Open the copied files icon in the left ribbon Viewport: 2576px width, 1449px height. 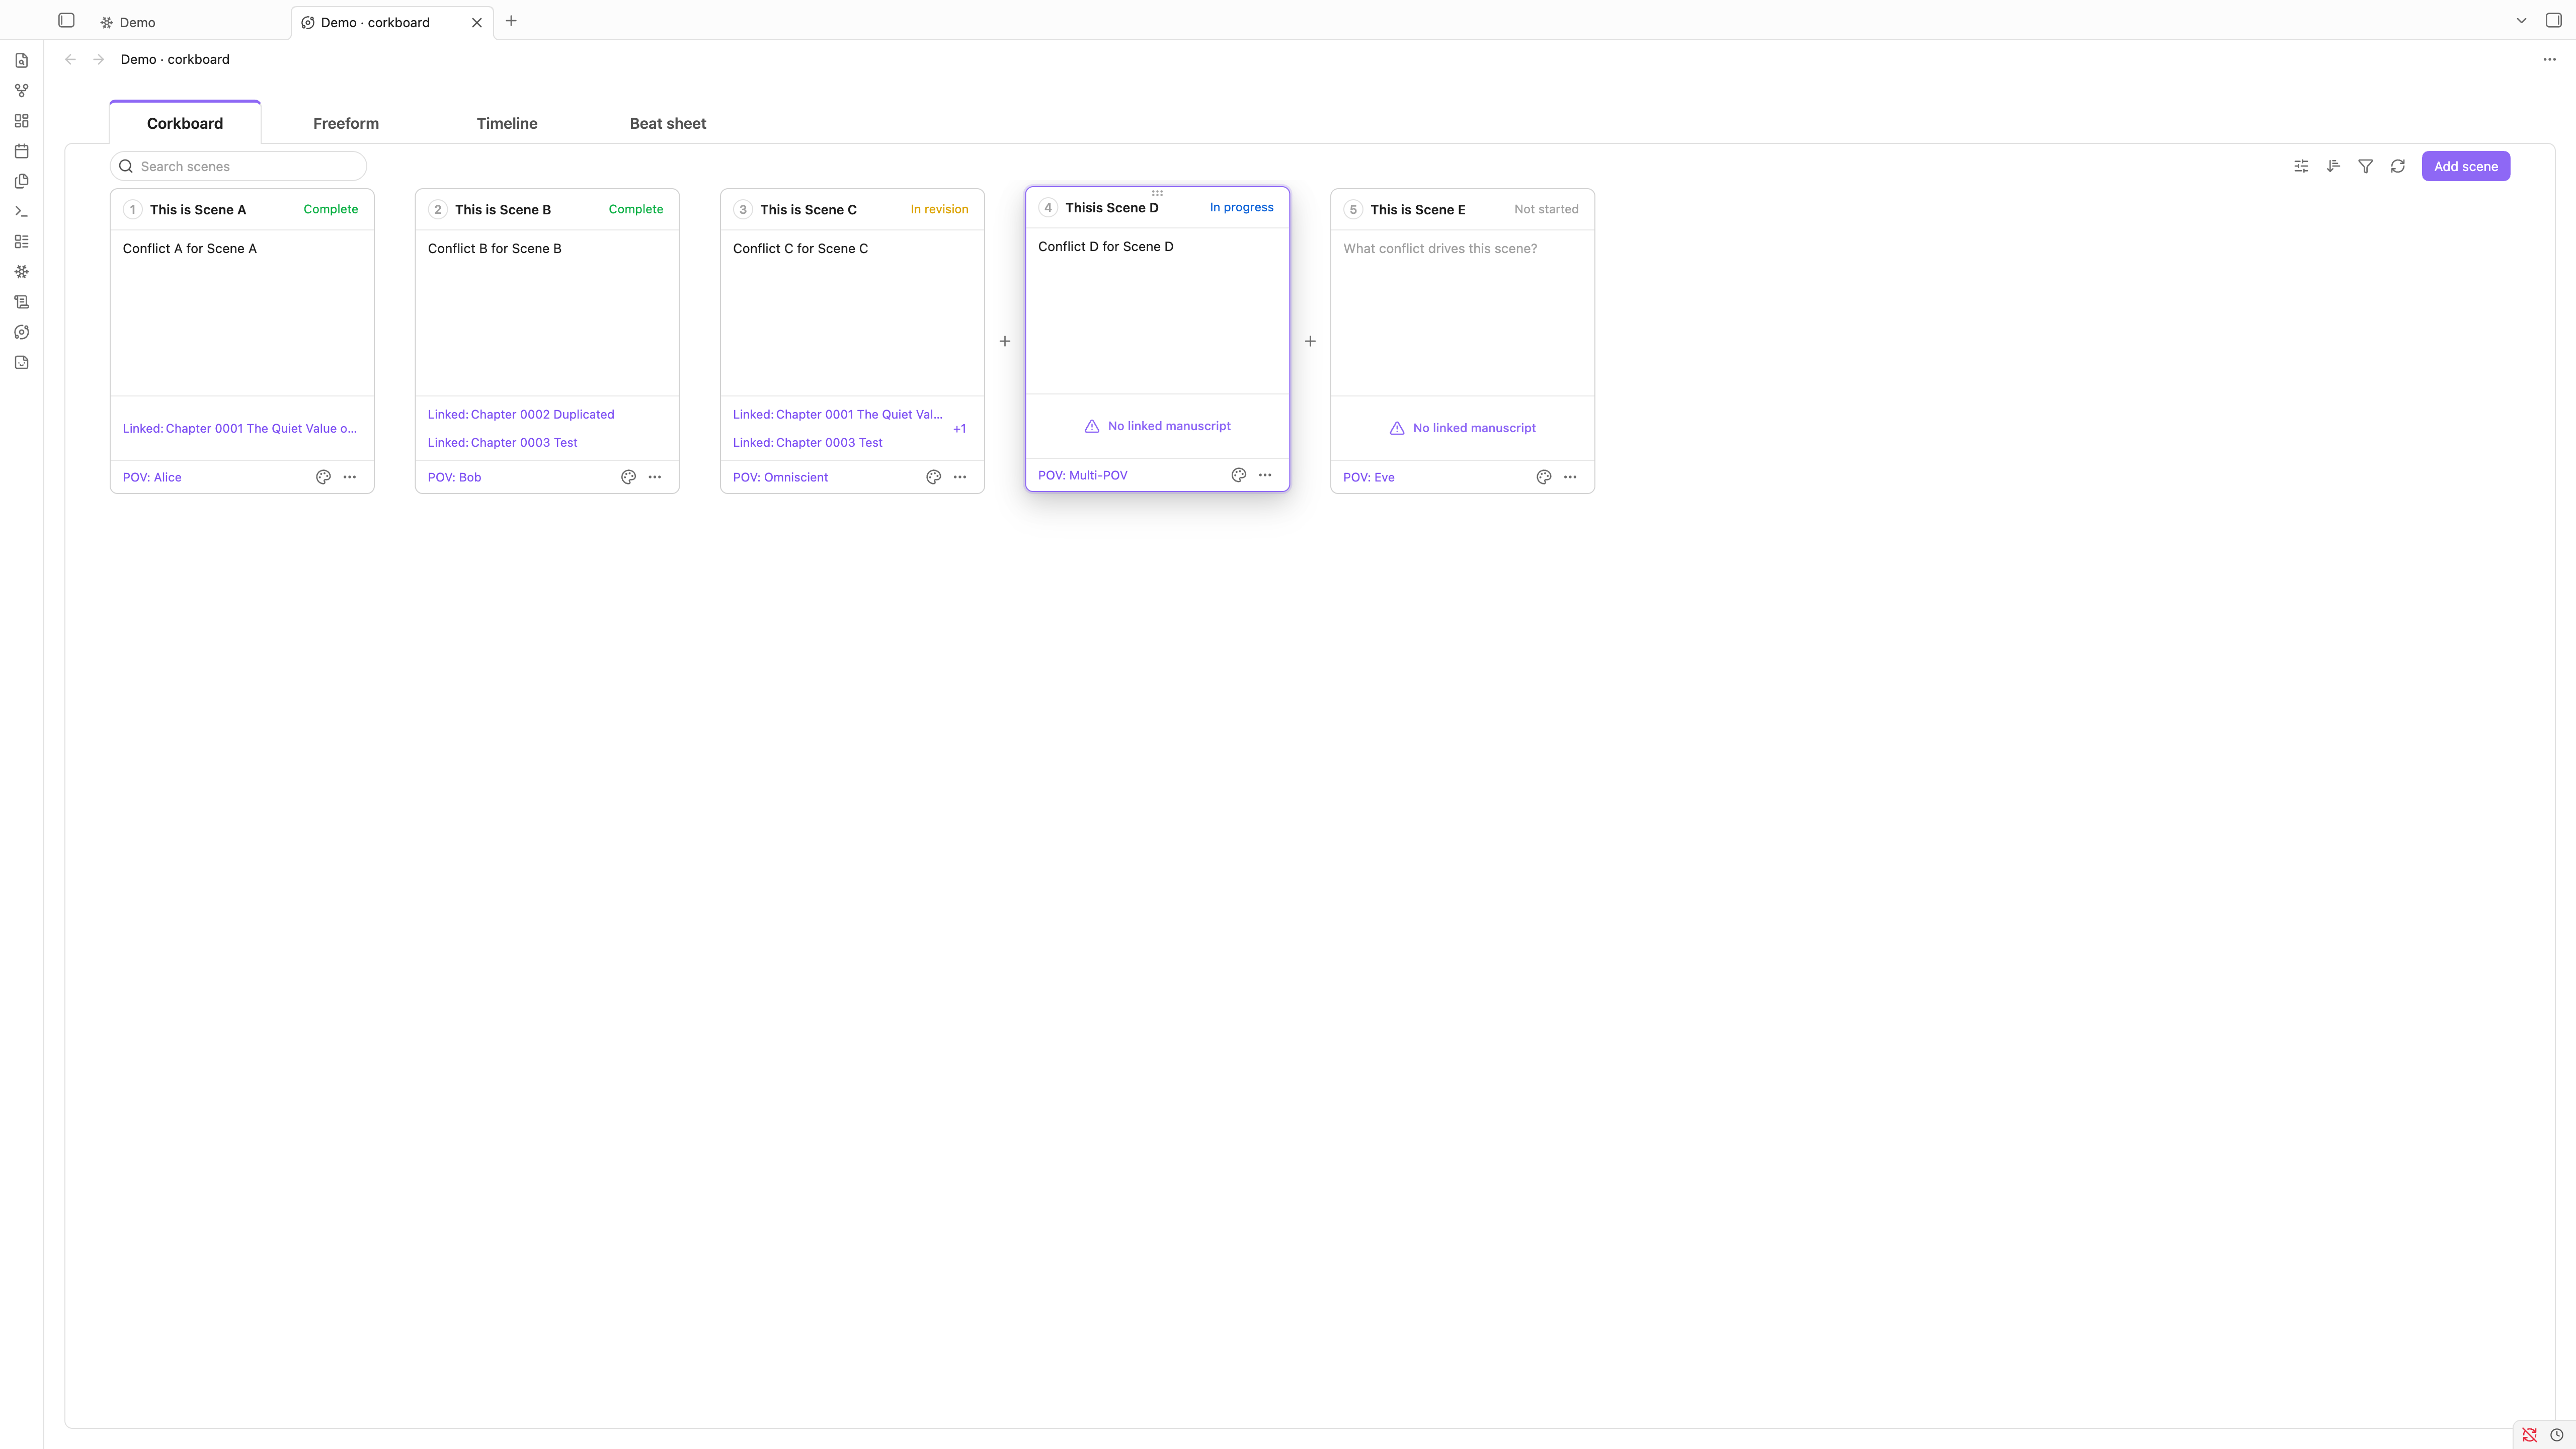pos(21,181)
